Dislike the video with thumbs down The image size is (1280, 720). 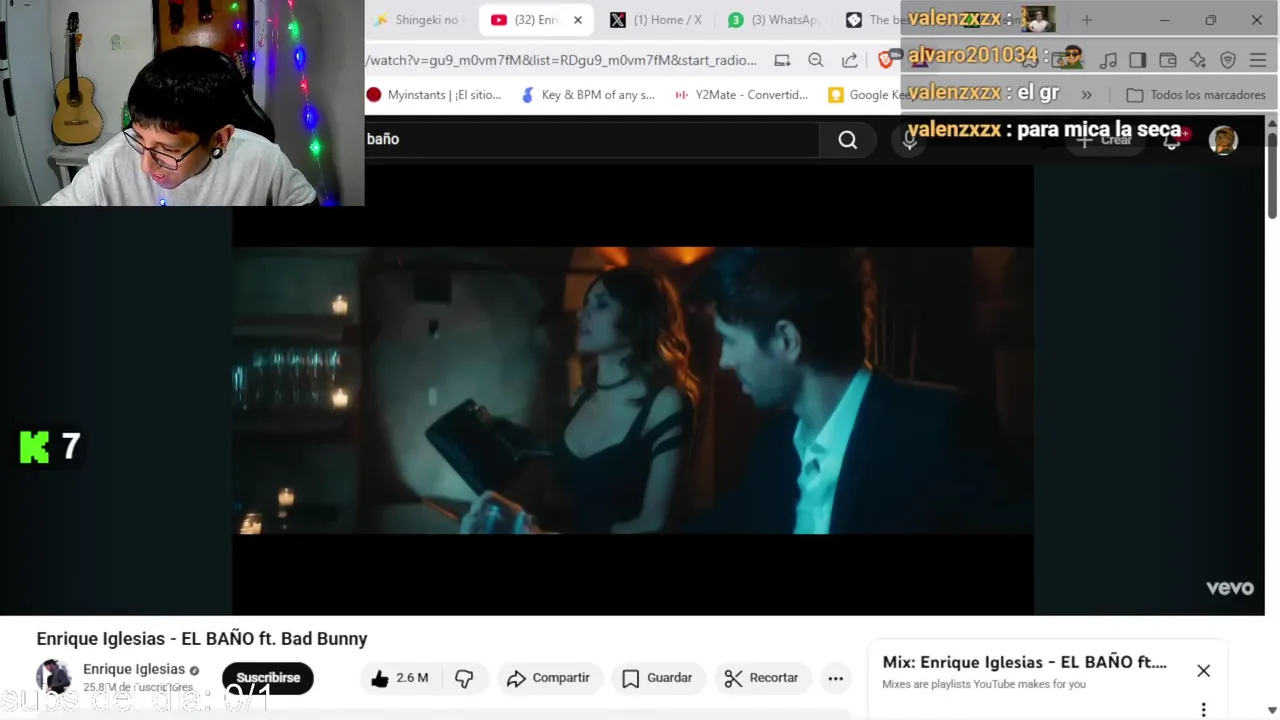point(464,678)
